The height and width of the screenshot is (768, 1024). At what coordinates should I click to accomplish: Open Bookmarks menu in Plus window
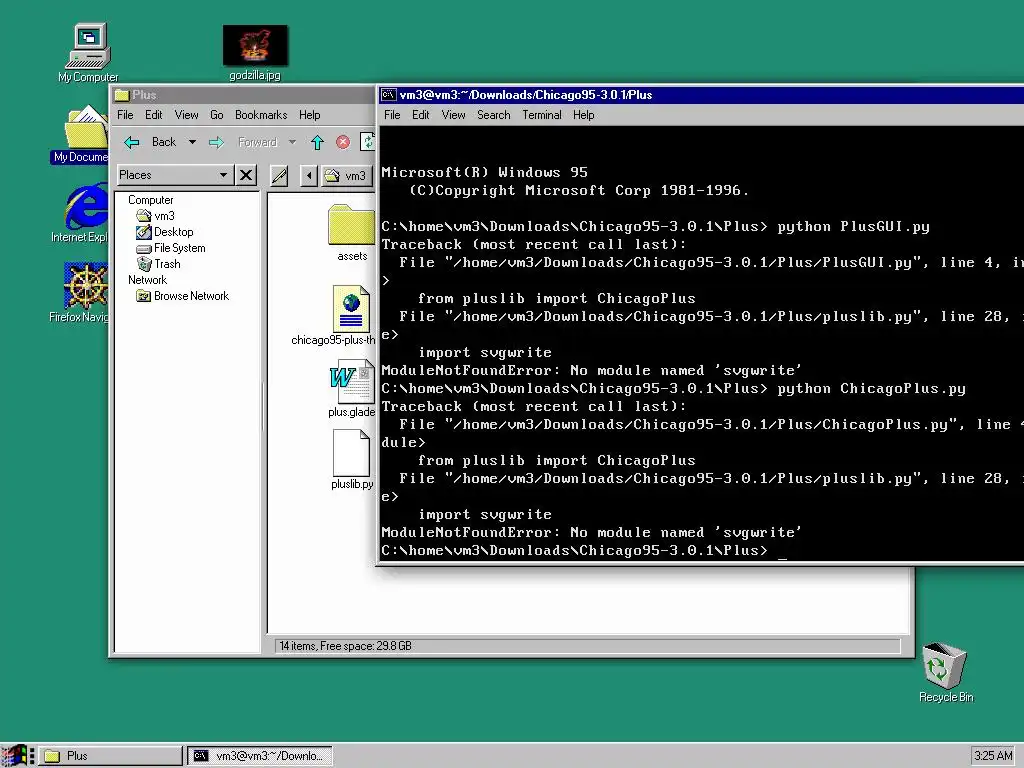261,115
